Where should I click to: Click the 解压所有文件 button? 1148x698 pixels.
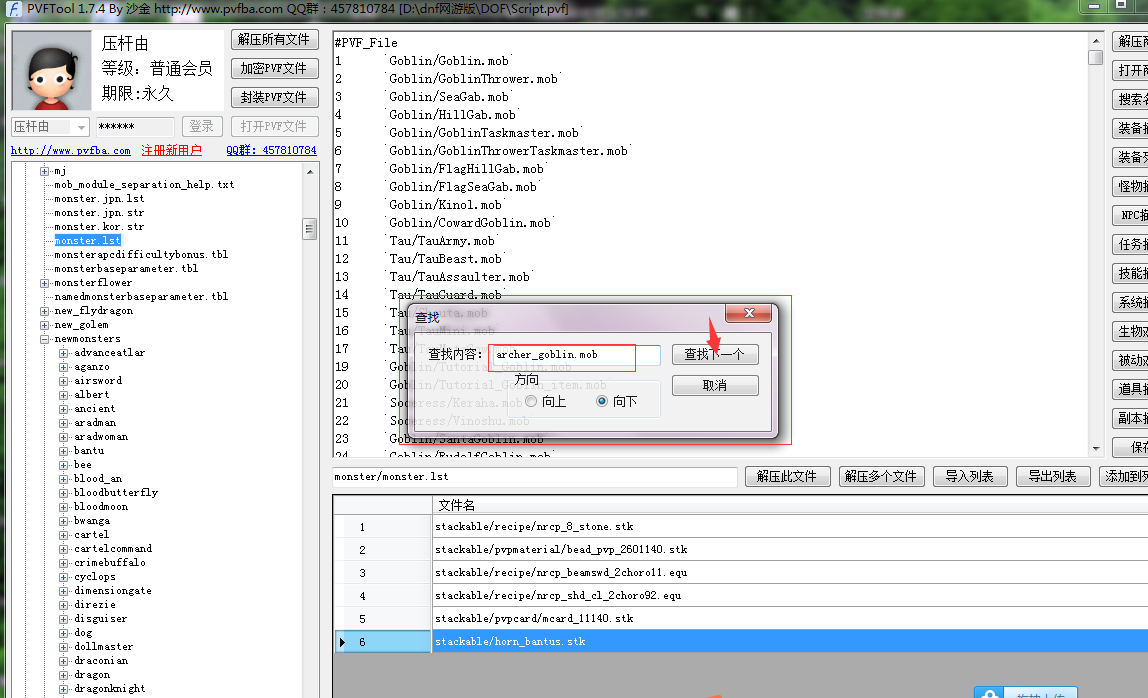pyautogui.click(x=275, y=40)
